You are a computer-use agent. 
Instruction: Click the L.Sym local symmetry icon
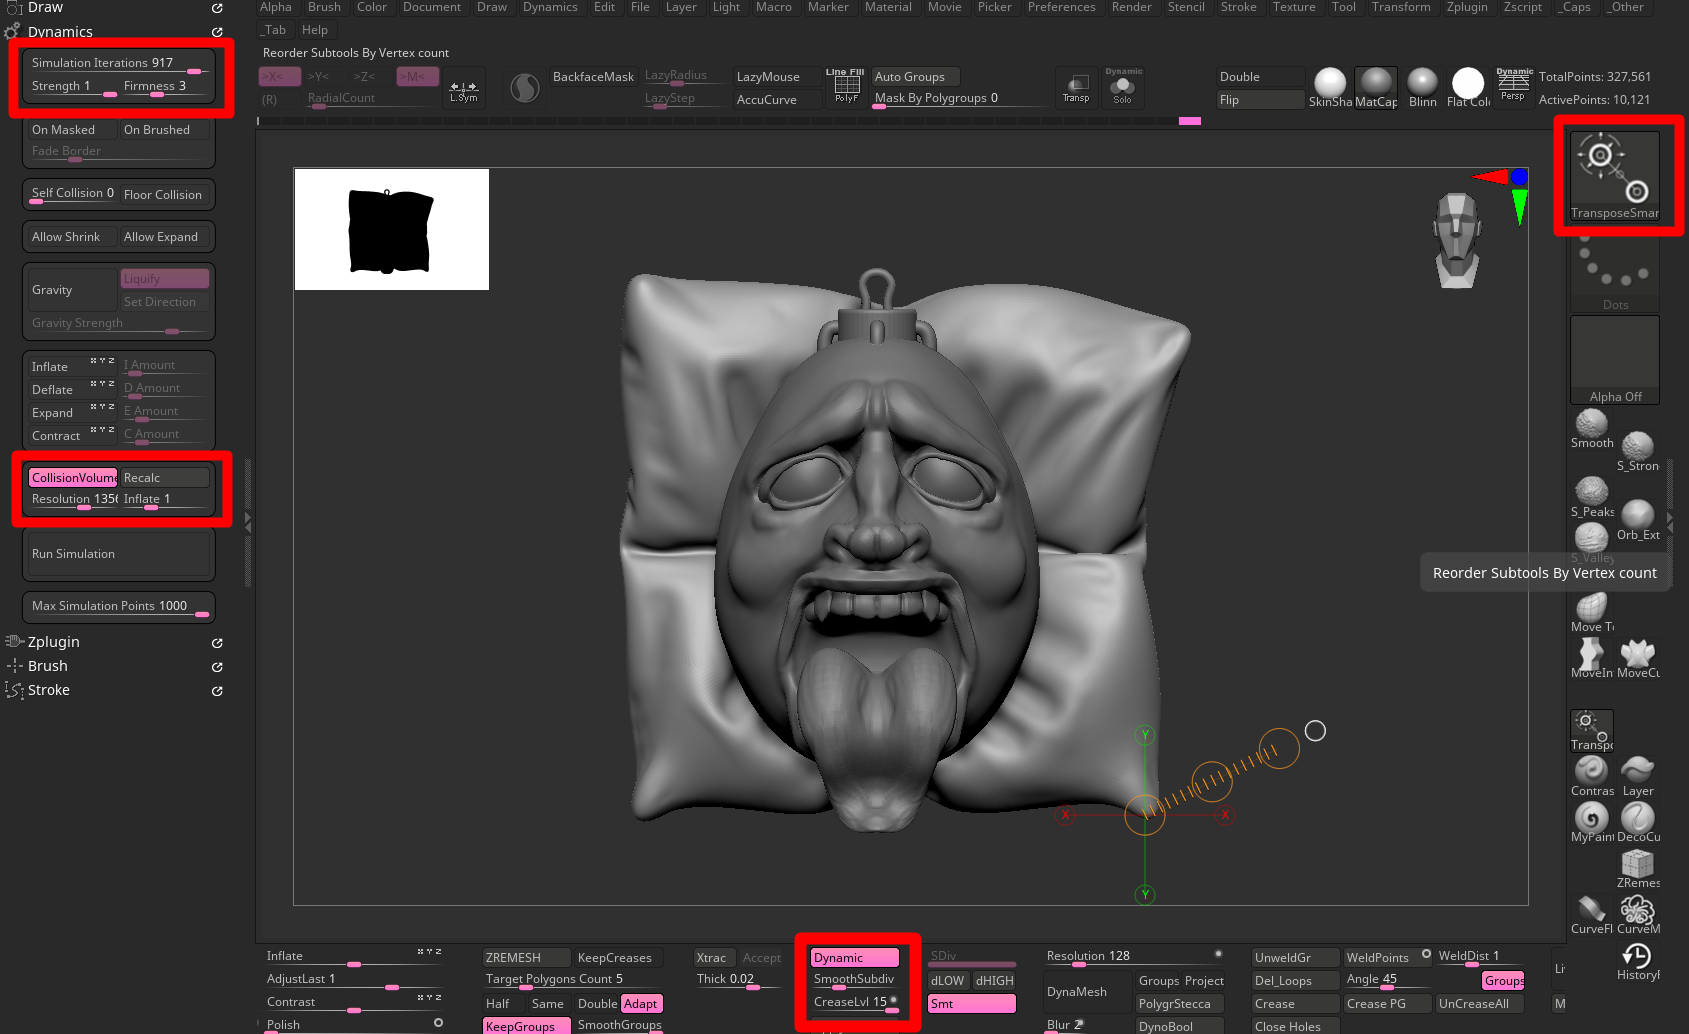464,87
